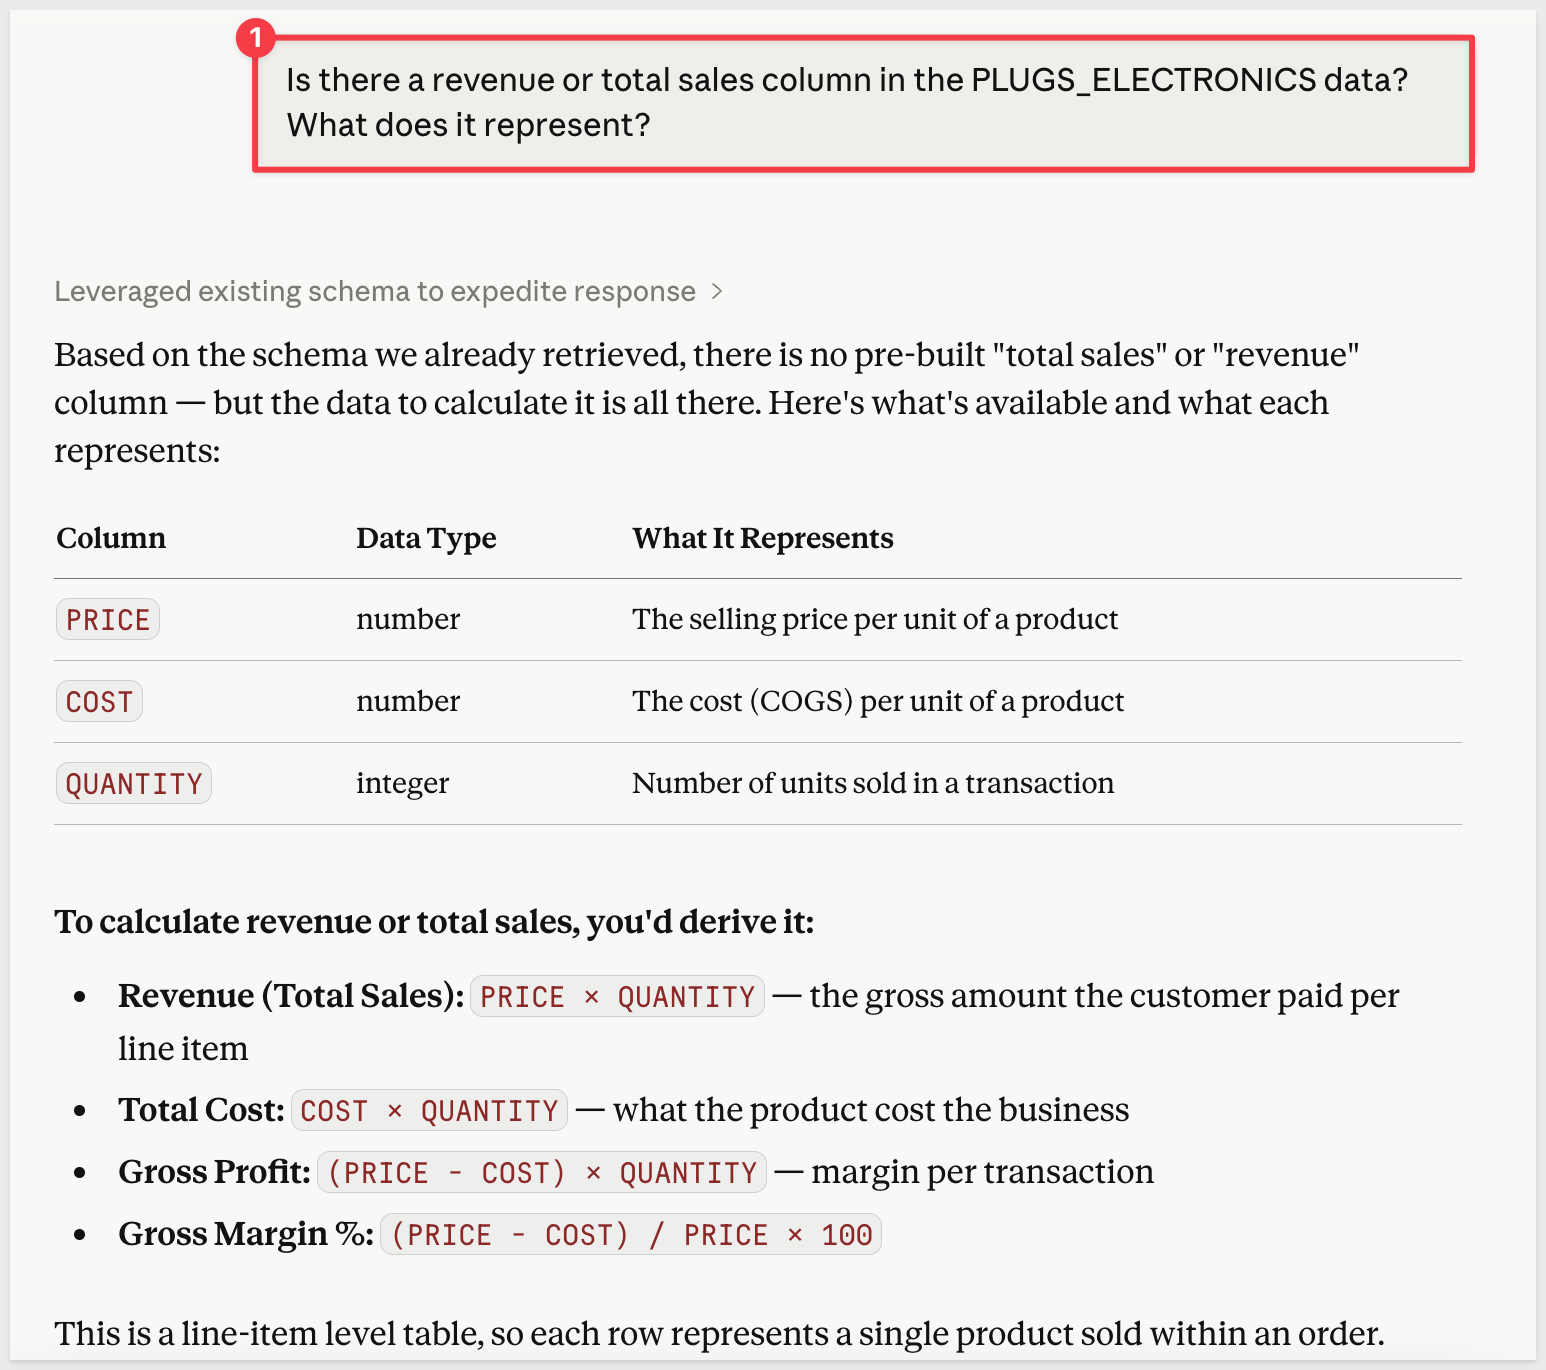
Task: Click the COST code chip in the table
Action: pyautogui.click(x=99, y=702)
